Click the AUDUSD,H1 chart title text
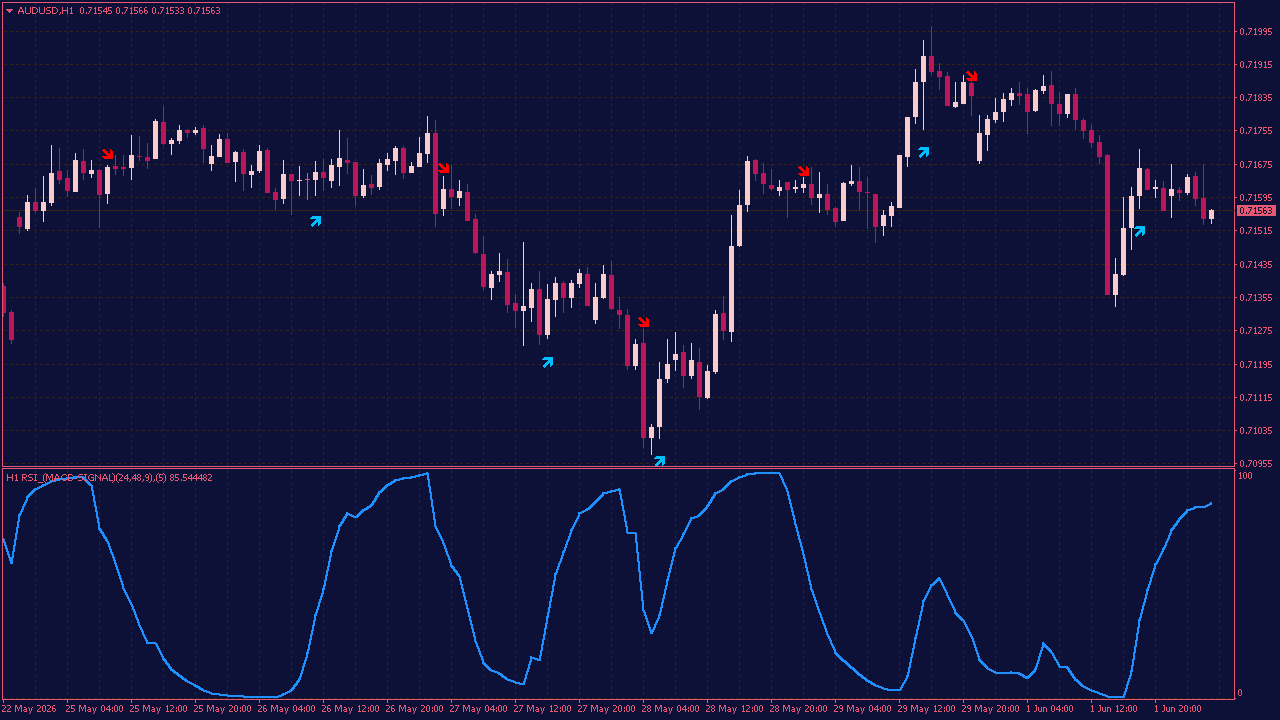This screenshot has width=1280, height=720. (45, 10)
